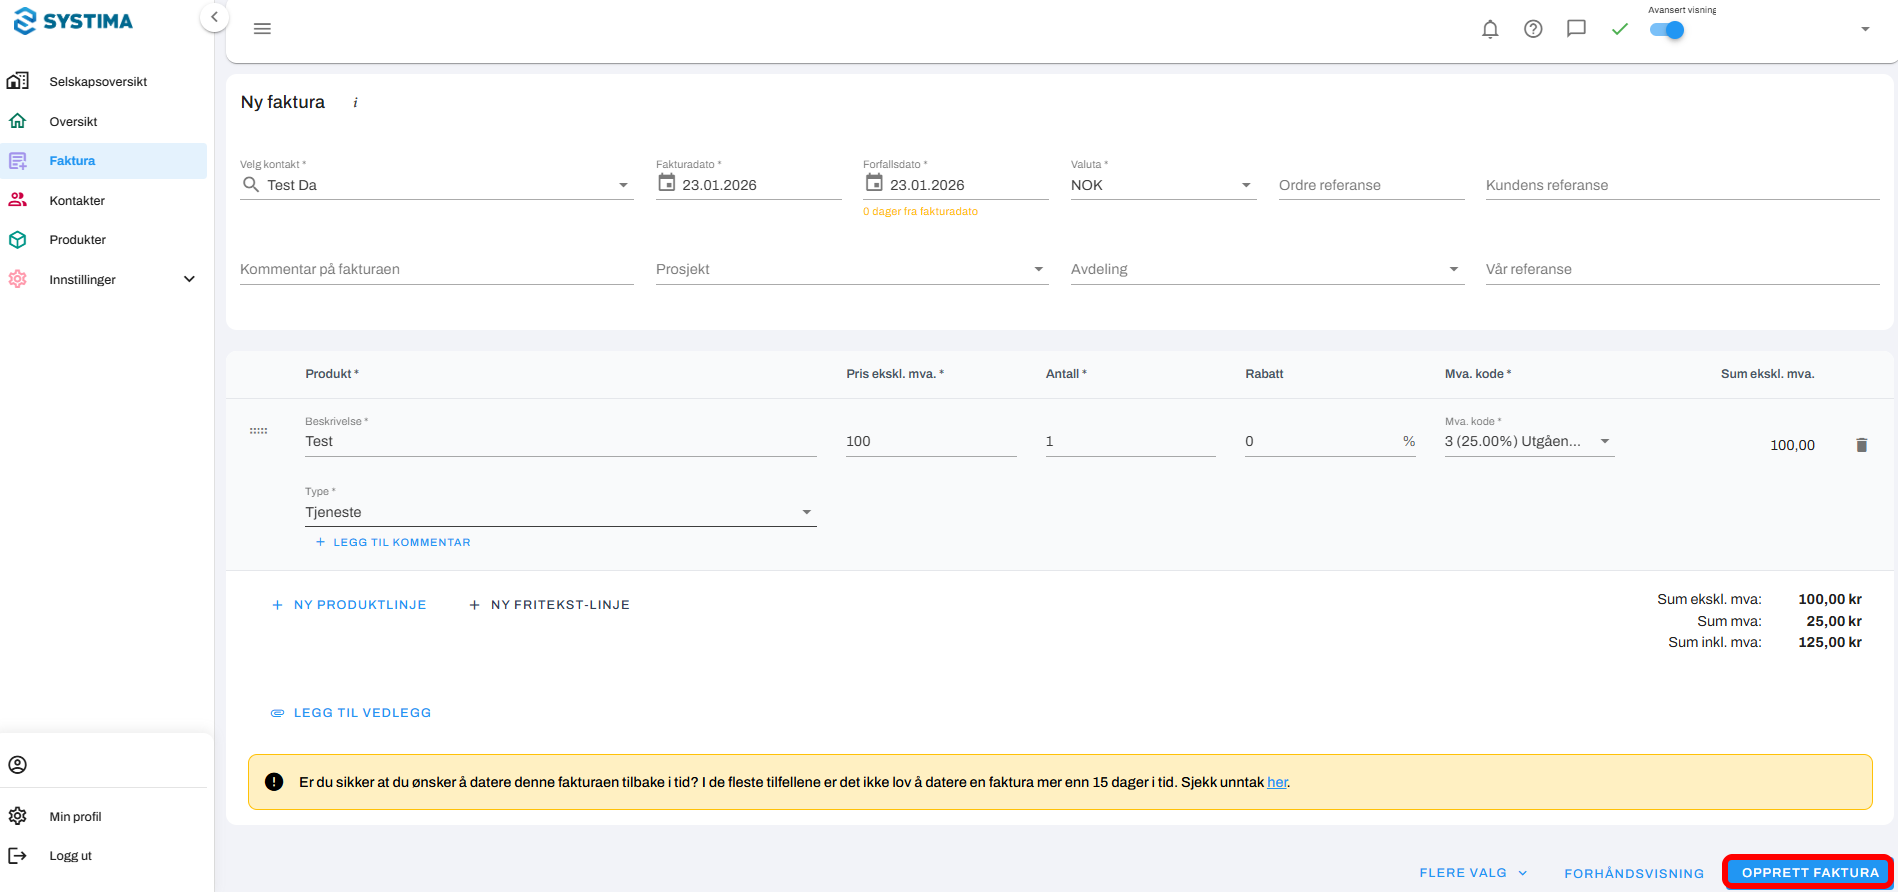The image size is (1898, 892).
Task: Open the chat feedback icon
Action: tap(1576, 29)
